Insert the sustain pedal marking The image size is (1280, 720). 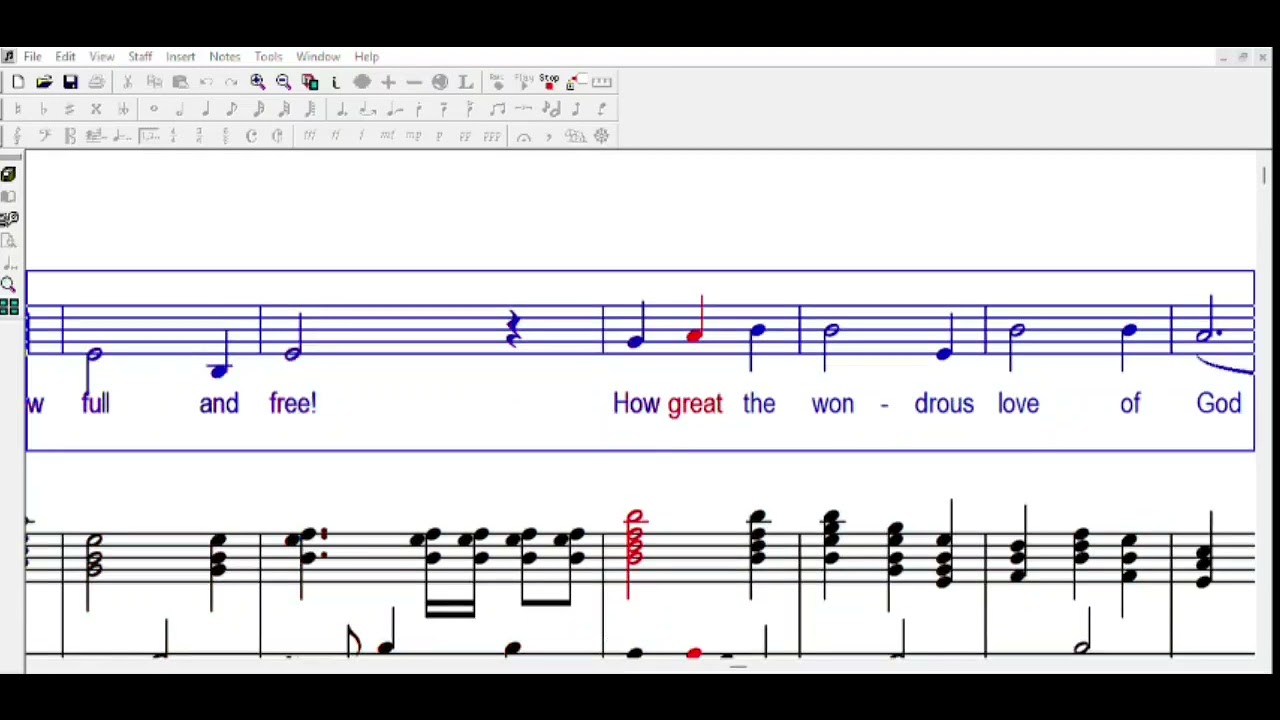(x=575, y=136)
